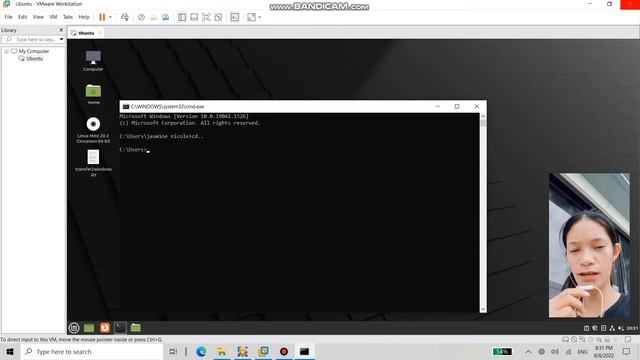
Task: Open the terminal from the Mint panel
Action: [120, 327]
